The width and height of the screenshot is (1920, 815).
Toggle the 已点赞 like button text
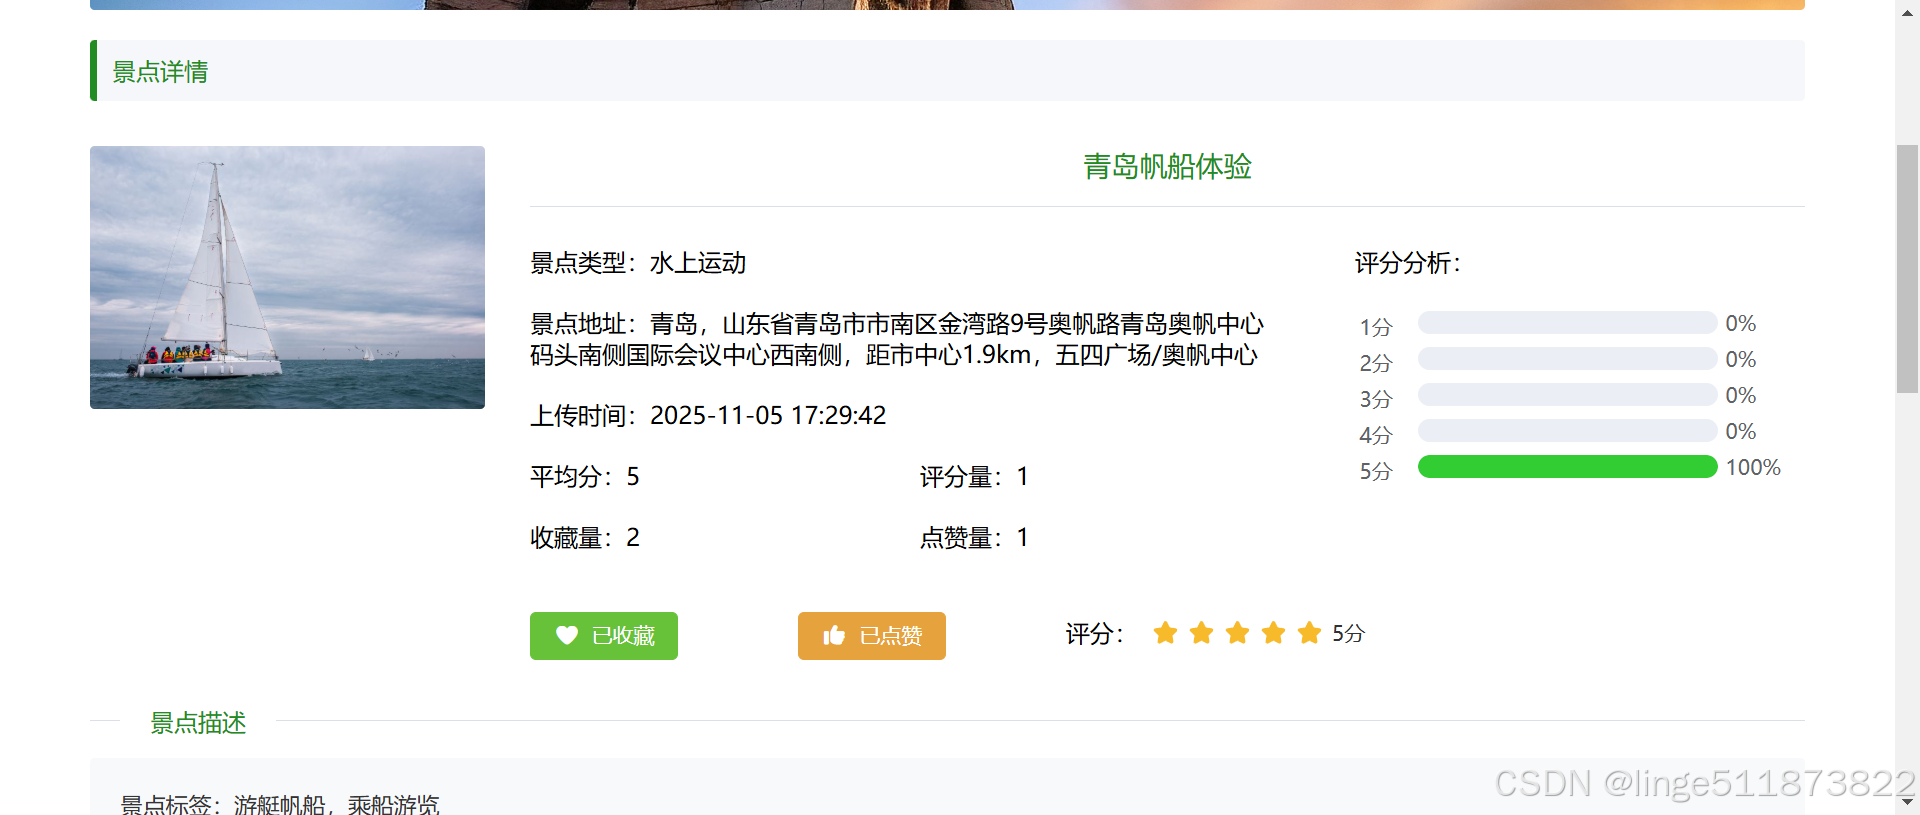pyautogui.click(x=891, y=636)
